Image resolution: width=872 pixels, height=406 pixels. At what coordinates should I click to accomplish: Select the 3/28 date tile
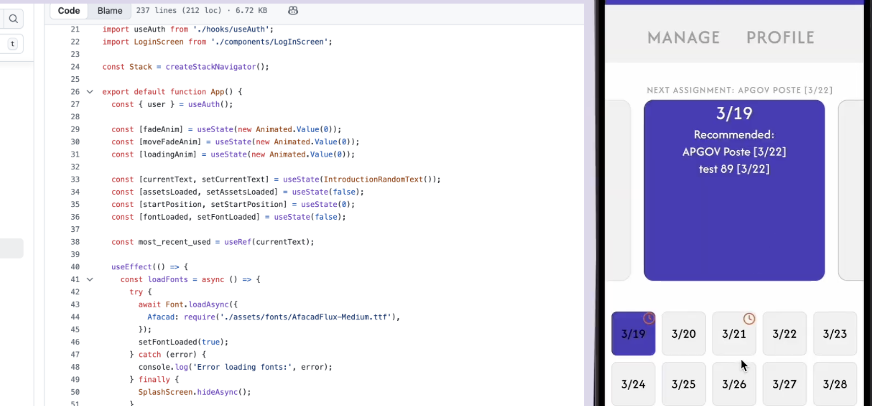(x=835, y=384)
